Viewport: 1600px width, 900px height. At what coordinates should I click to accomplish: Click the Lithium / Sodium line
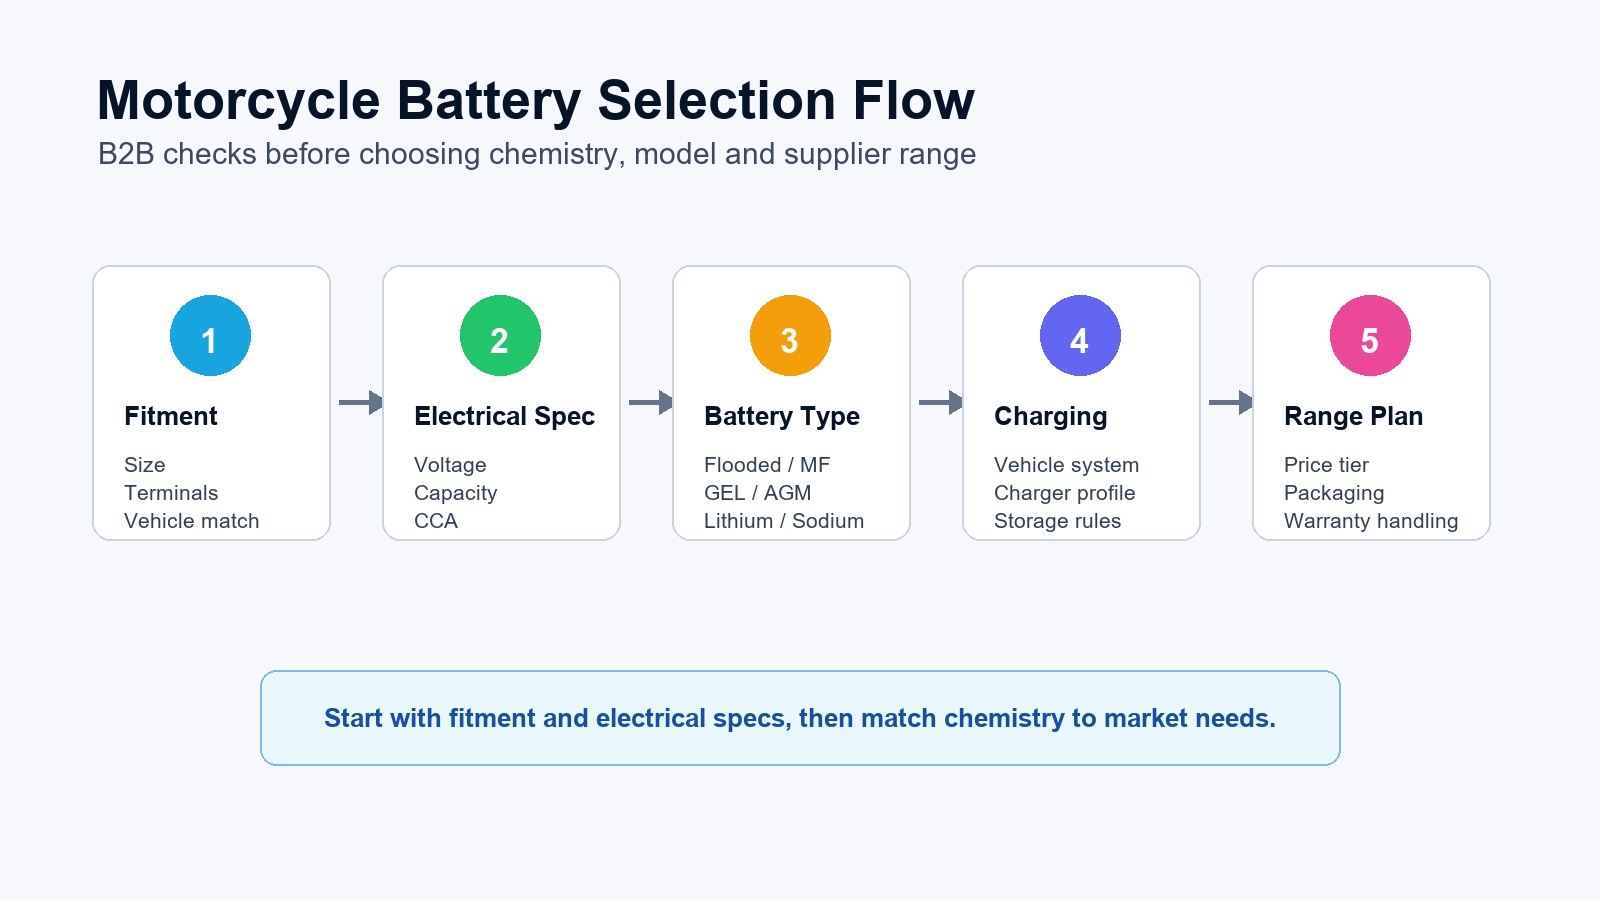tap(784, 521)
